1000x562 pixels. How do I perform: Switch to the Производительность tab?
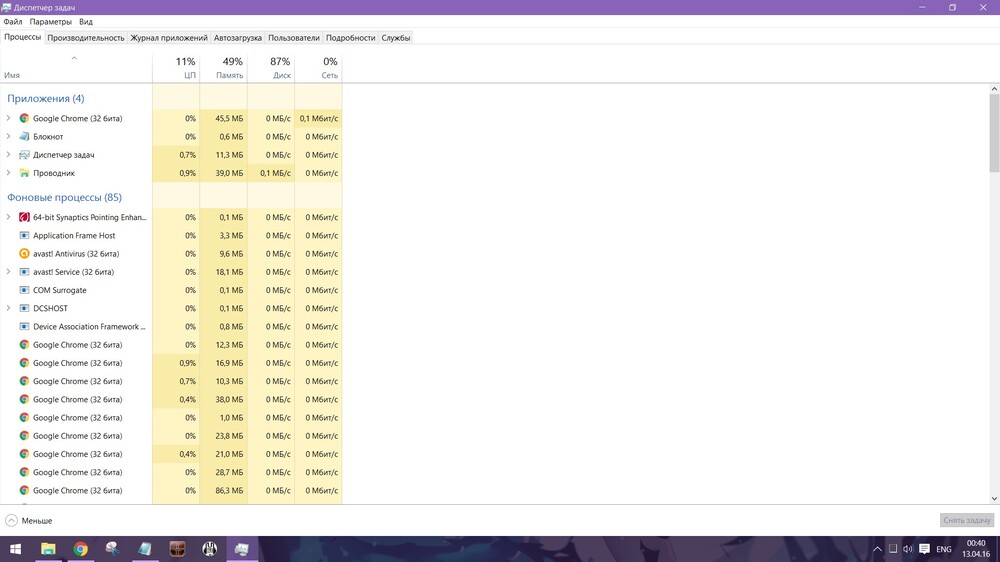point(85,38)
